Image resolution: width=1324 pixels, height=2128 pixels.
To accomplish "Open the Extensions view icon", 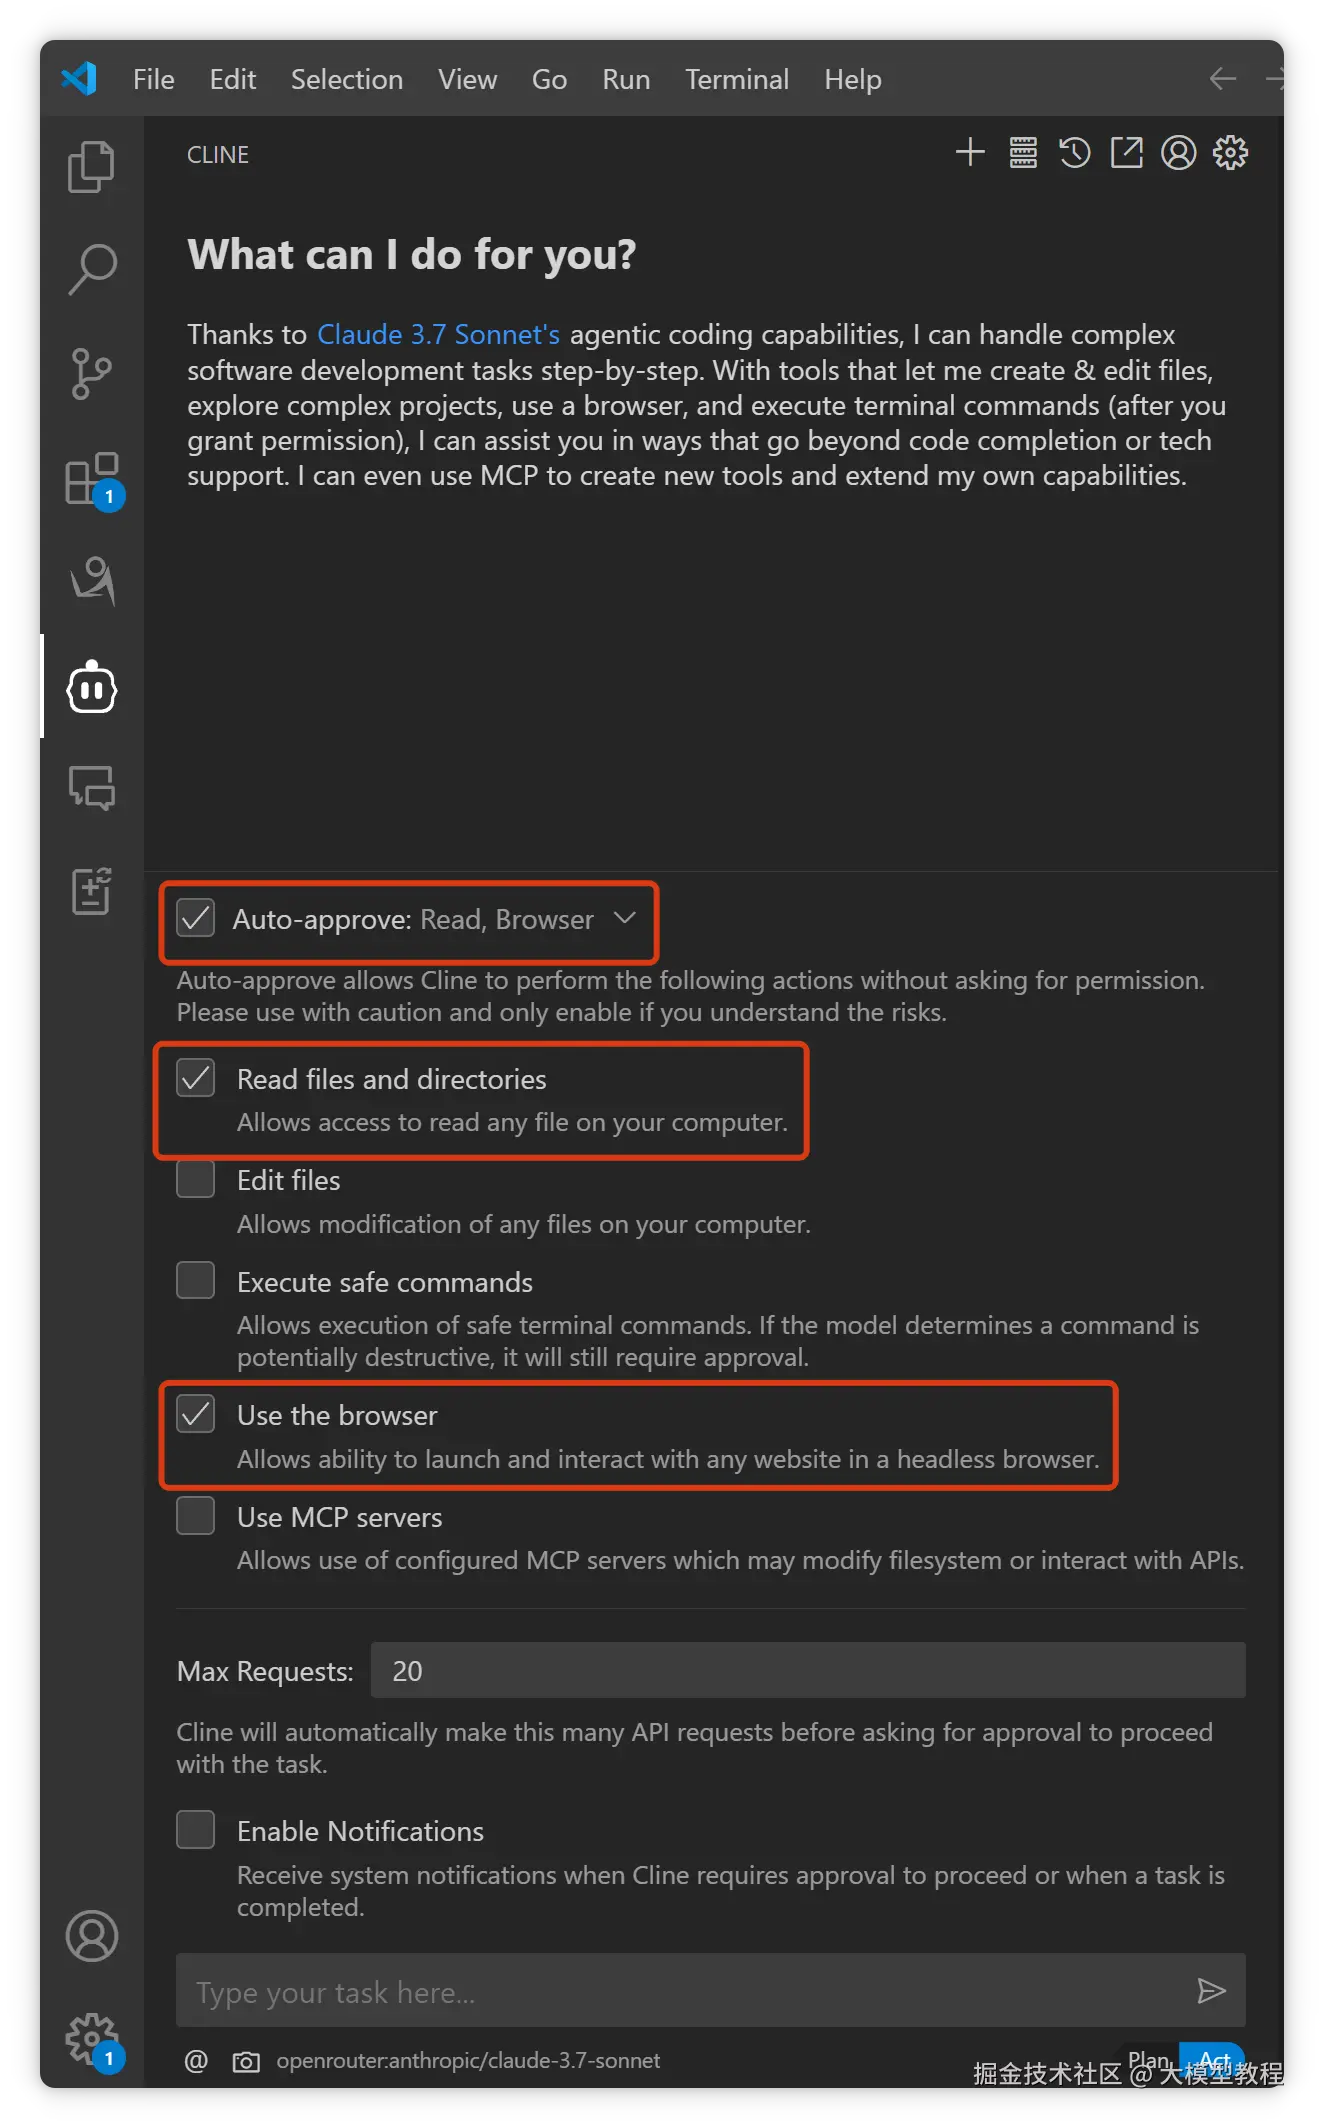I will [91, 479].
